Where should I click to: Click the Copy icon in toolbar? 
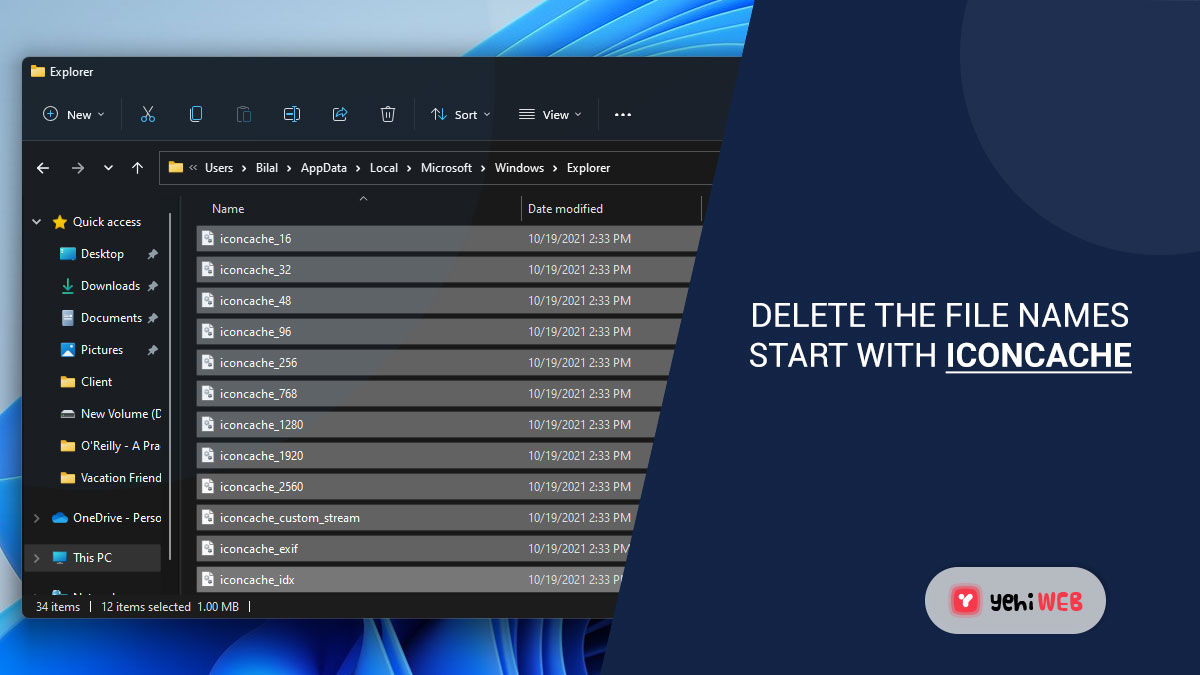[196, 115]
